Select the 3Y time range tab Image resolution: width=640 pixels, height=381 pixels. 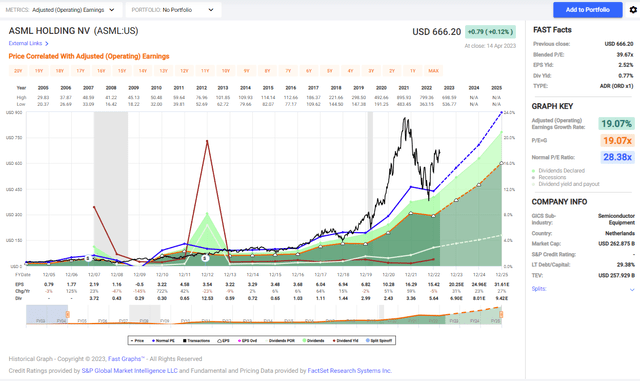coord(371,71)
